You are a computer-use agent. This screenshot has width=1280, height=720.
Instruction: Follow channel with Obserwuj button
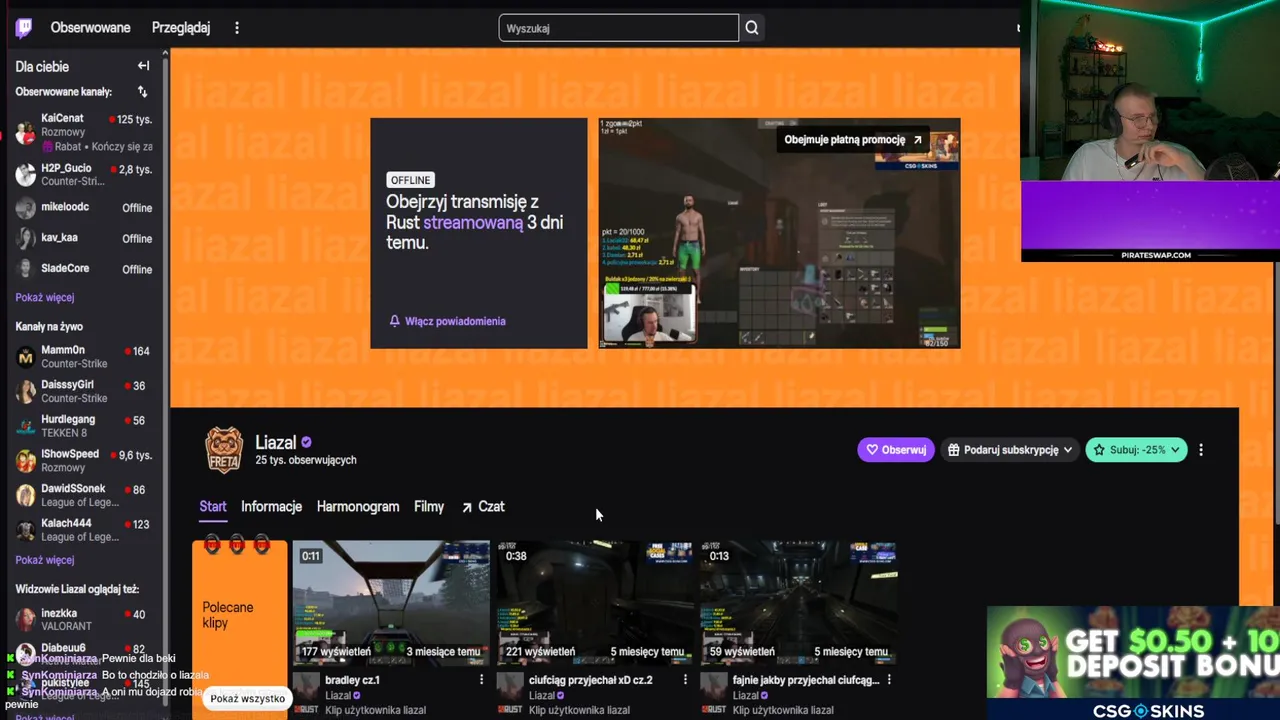coord(896,450)
